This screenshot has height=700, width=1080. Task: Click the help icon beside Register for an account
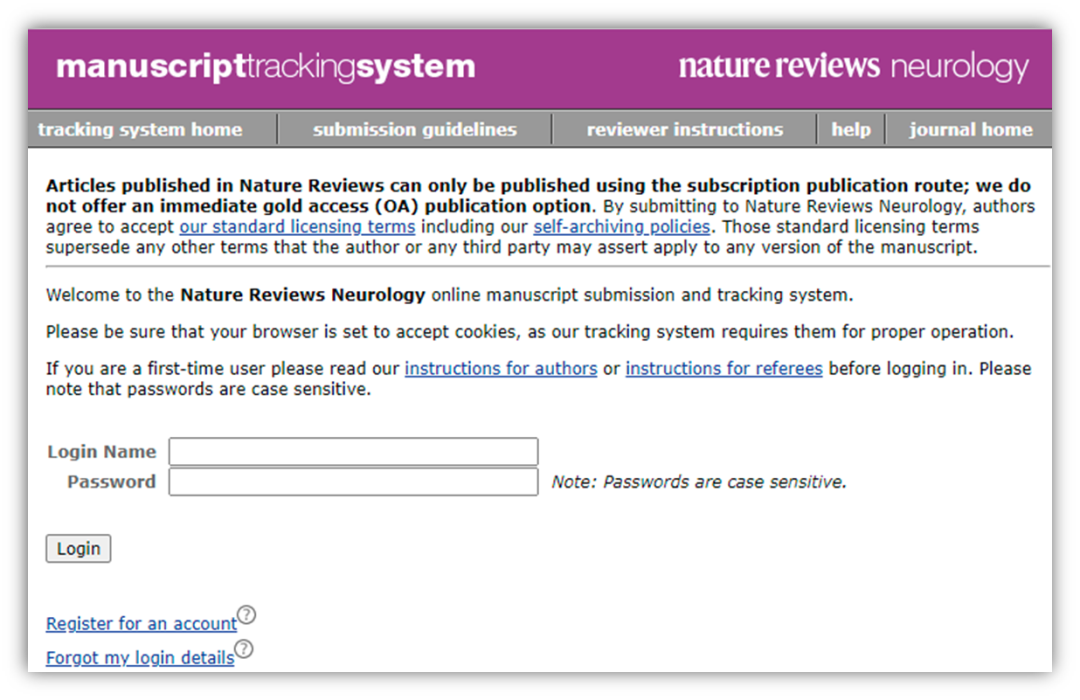247,614
